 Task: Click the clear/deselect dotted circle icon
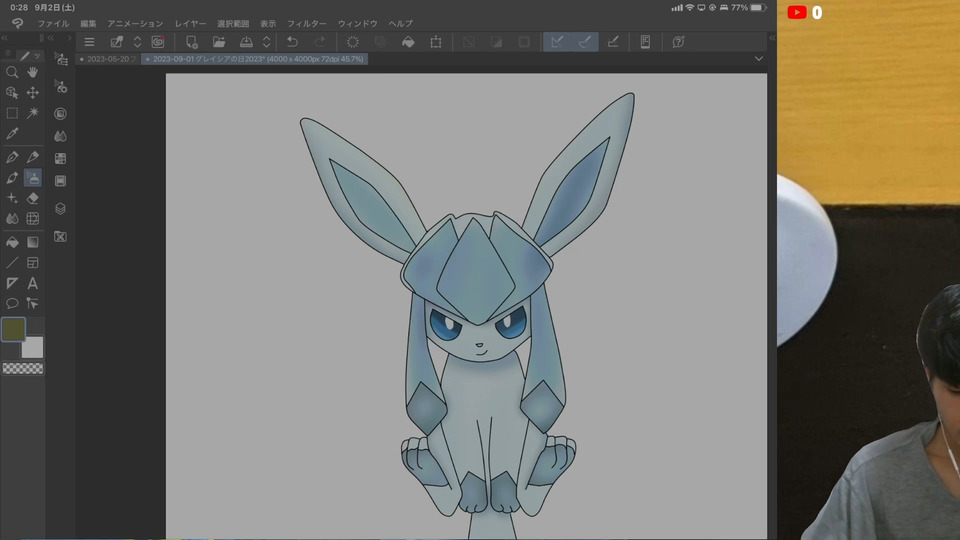pyautogui.click(x=353, y=42)
